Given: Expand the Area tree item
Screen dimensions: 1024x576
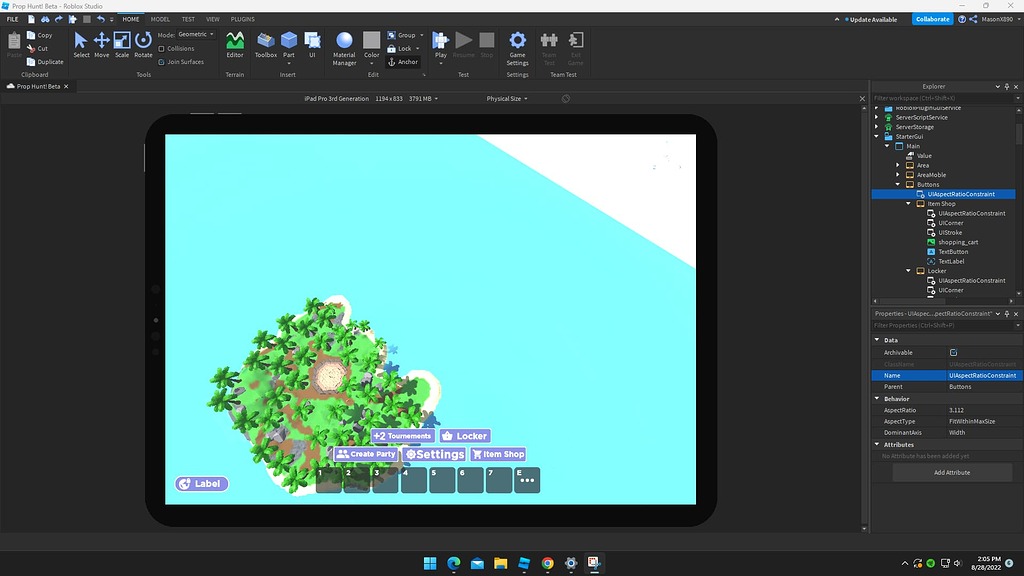Looking at the screenshot, I should [x=899, y=164].
